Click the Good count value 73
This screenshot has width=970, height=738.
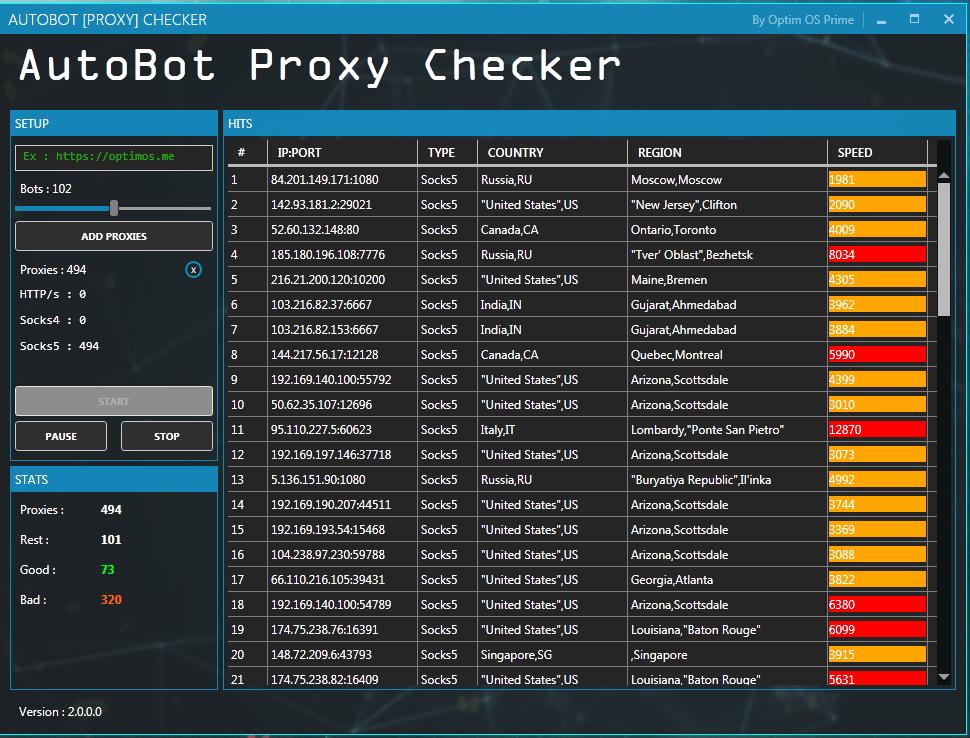108,570
